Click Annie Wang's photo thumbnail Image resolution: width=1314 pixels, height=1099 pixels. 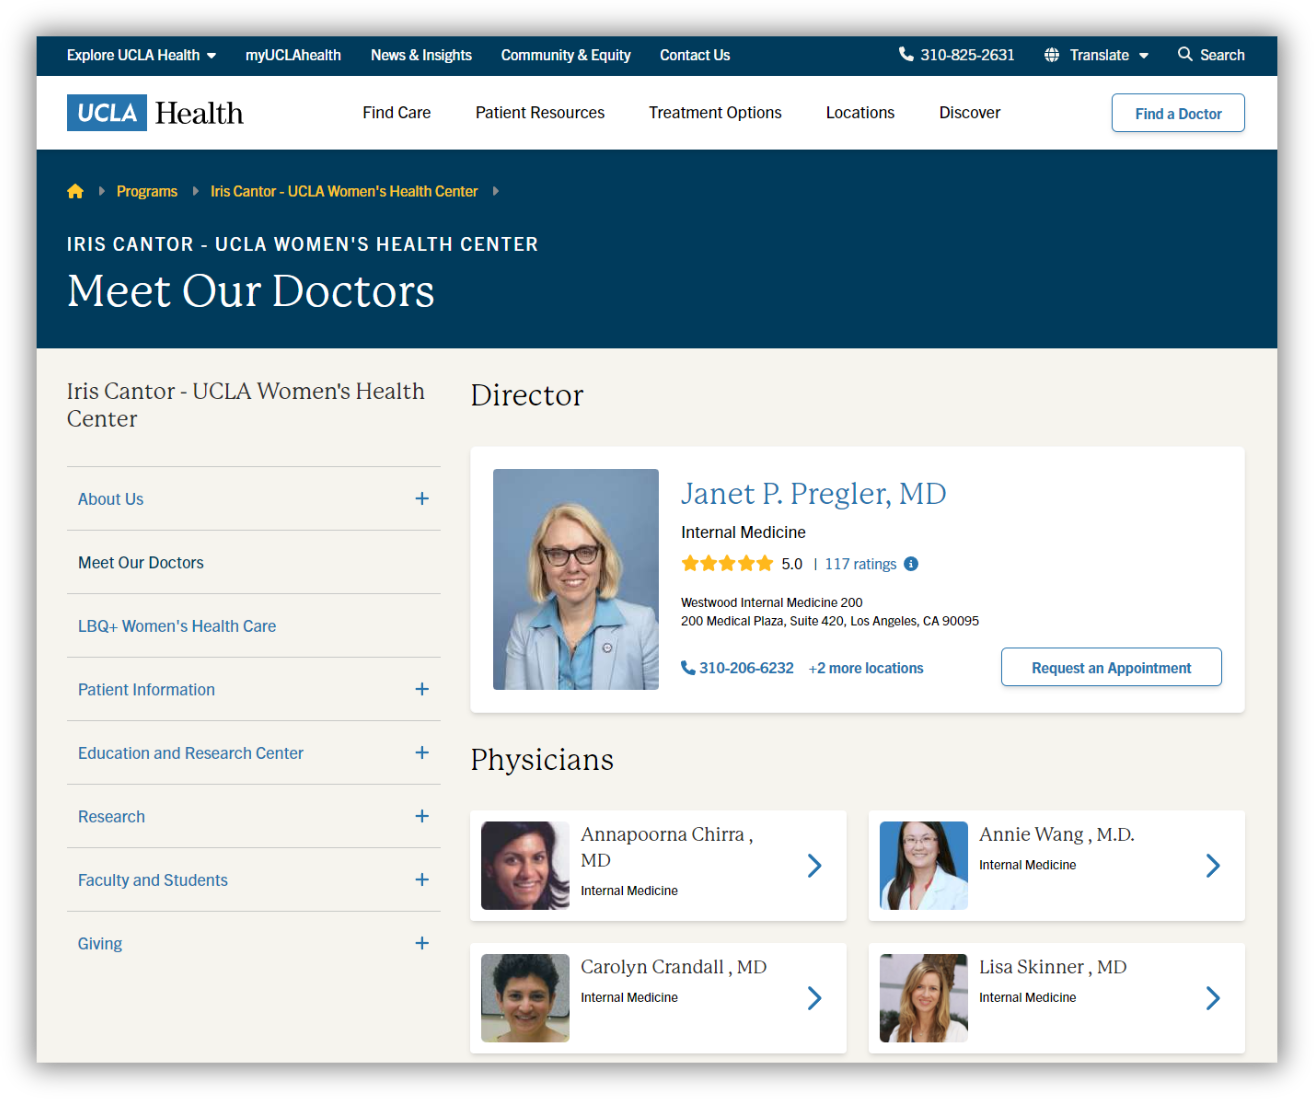click(x=924, y=866)
